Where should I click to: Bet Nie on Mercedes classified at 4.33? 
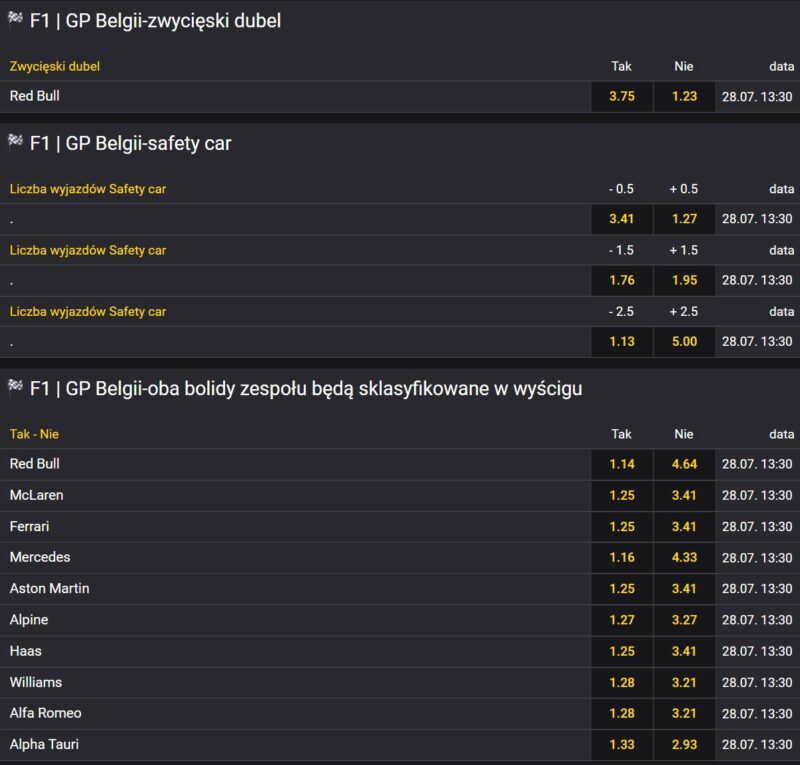pyautogui.click(x=684, y=557)
